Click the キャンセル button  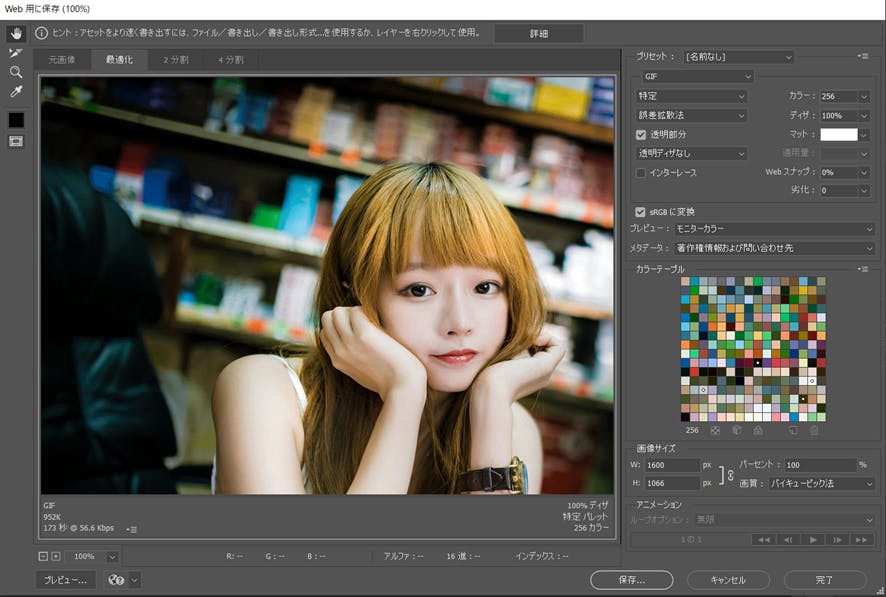click(727, 579)
